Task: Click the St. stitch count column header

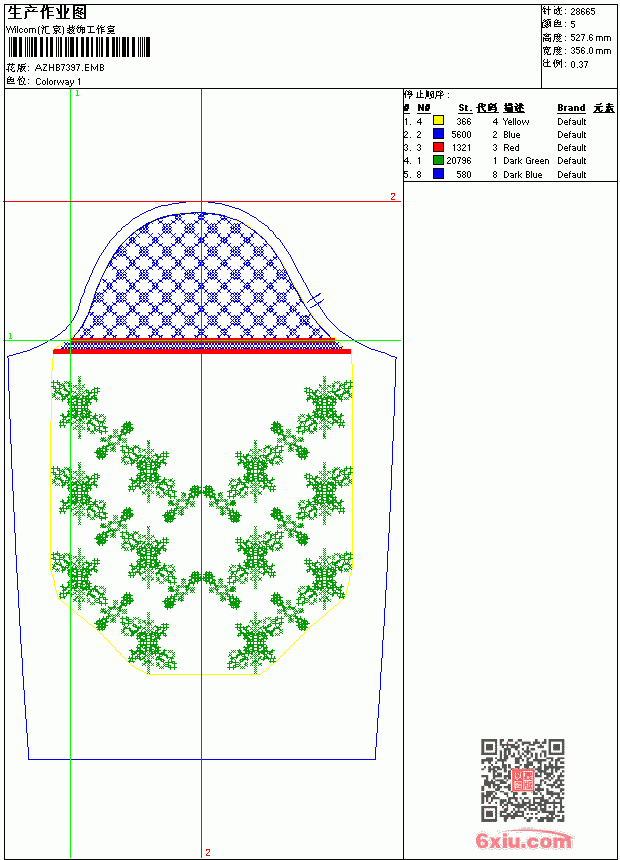Action: pos(465,108)
